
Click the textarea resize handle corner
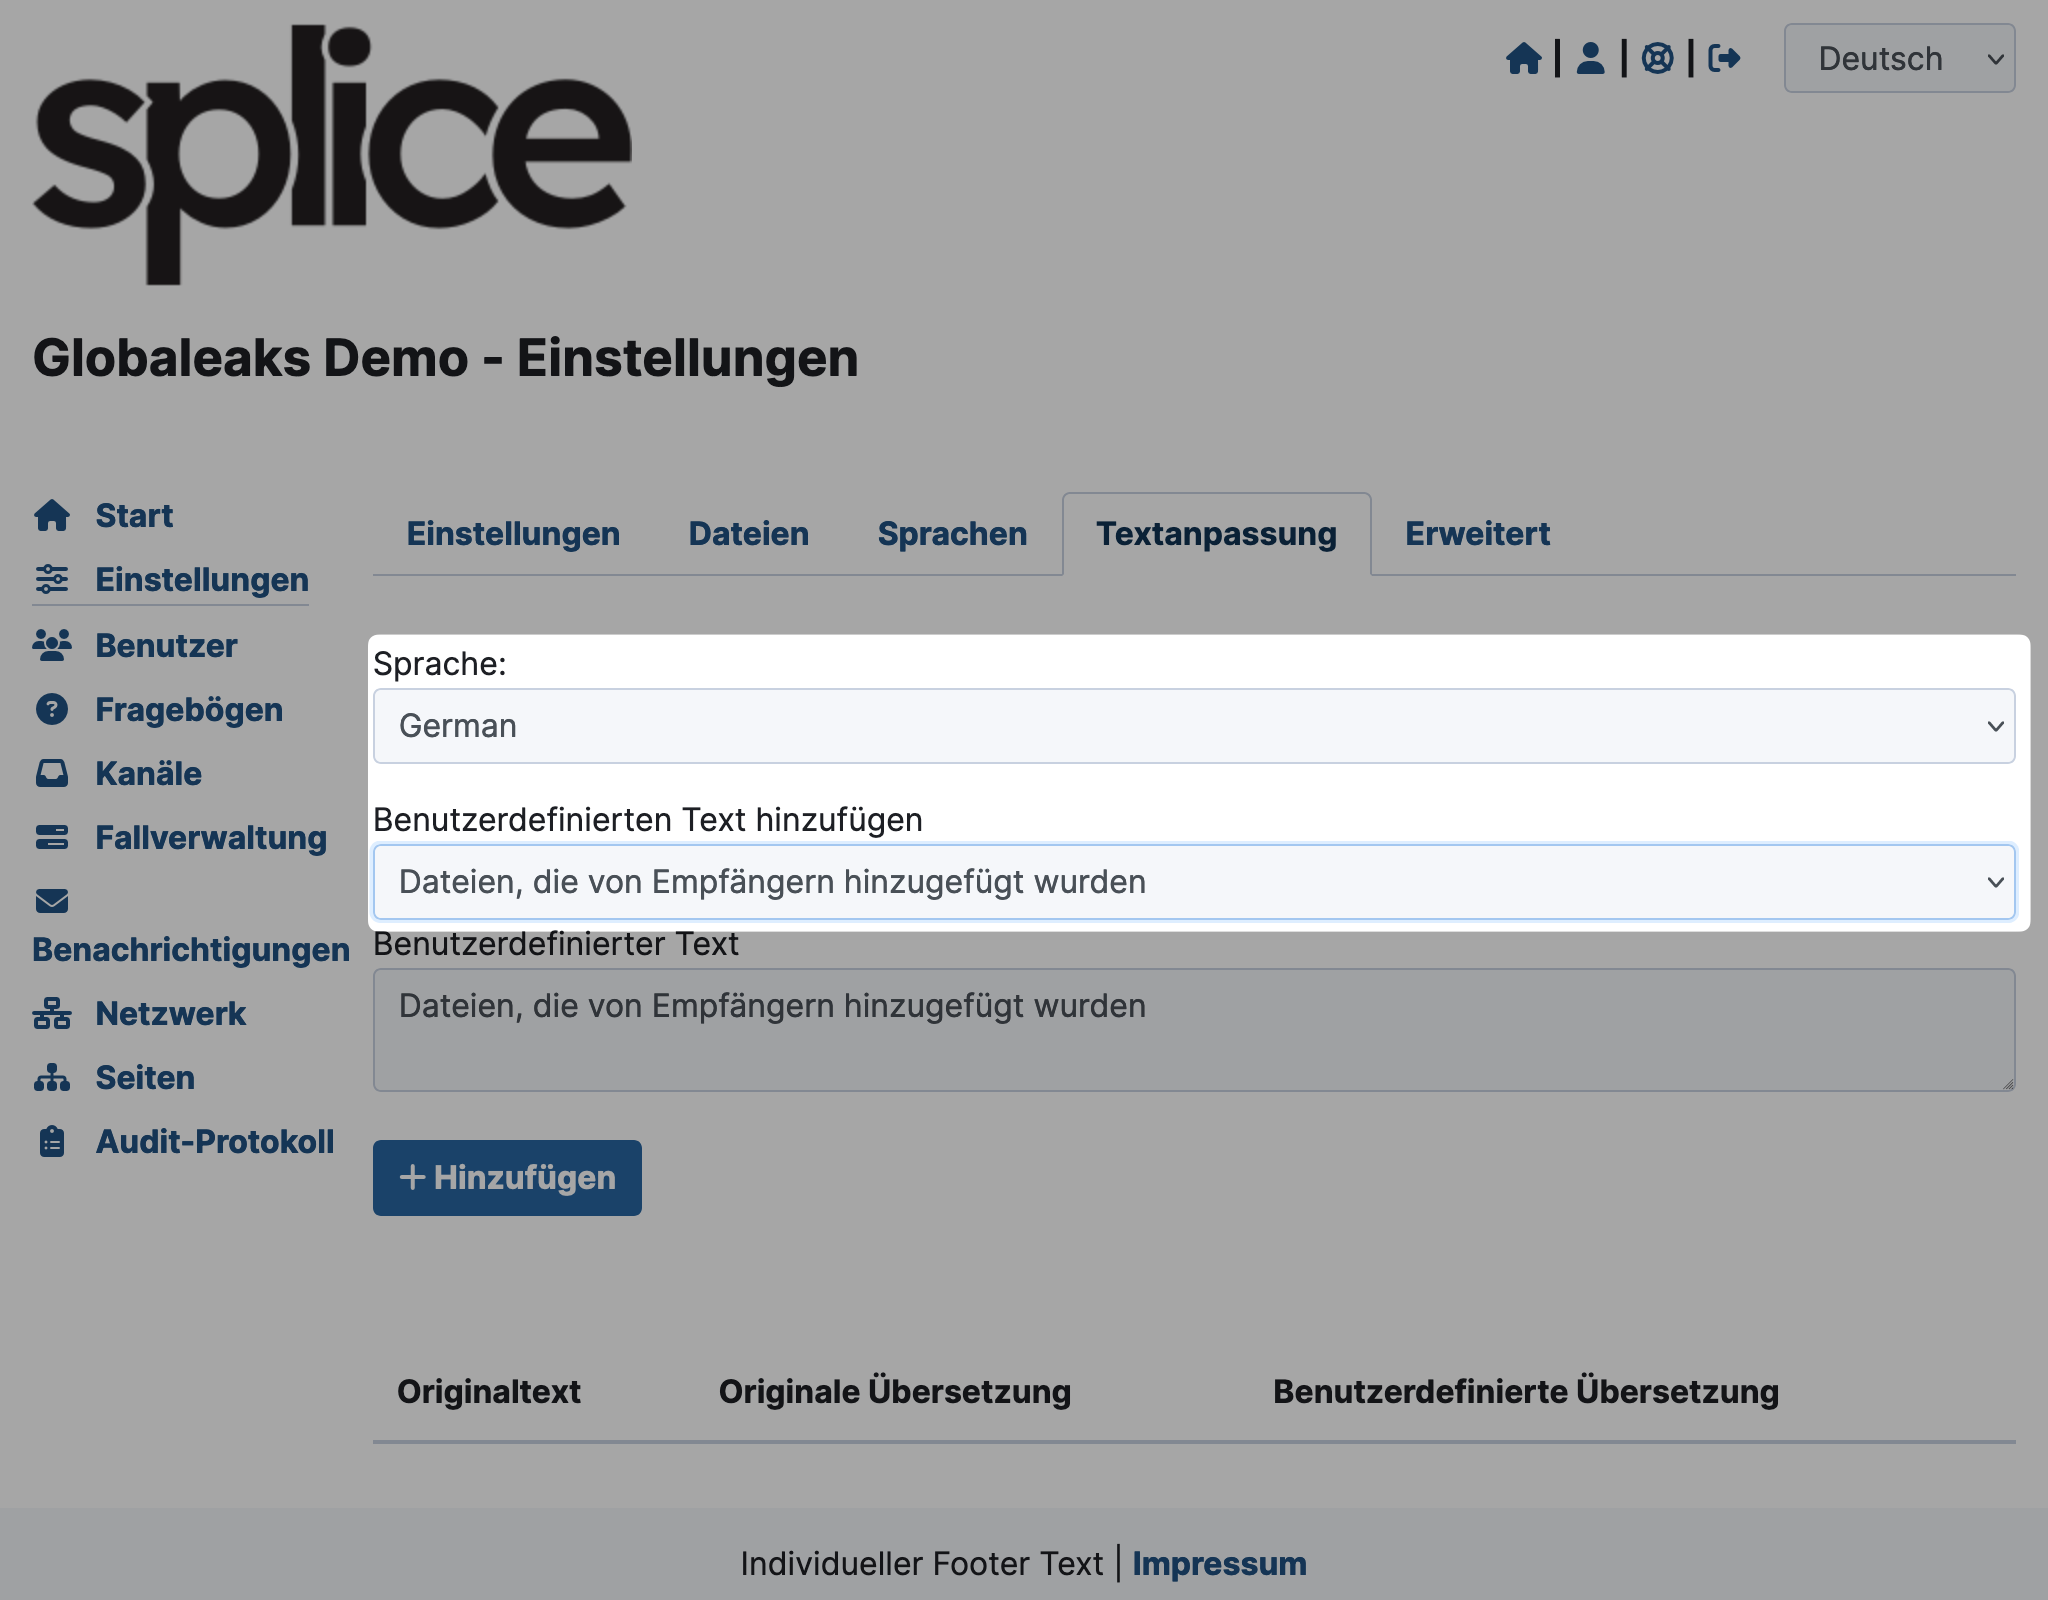[2007, 1083]
